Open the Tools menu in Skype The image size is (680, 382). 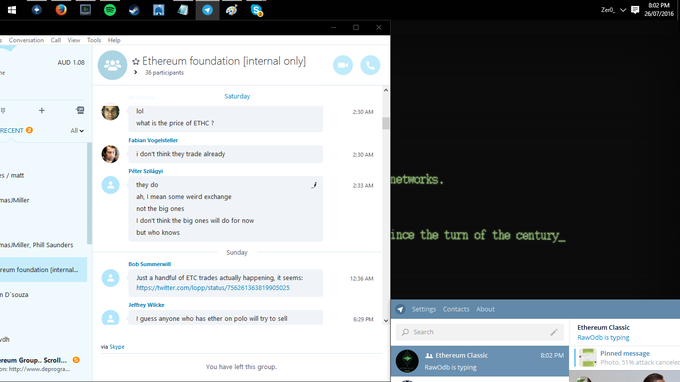click(x=94, y=40)
